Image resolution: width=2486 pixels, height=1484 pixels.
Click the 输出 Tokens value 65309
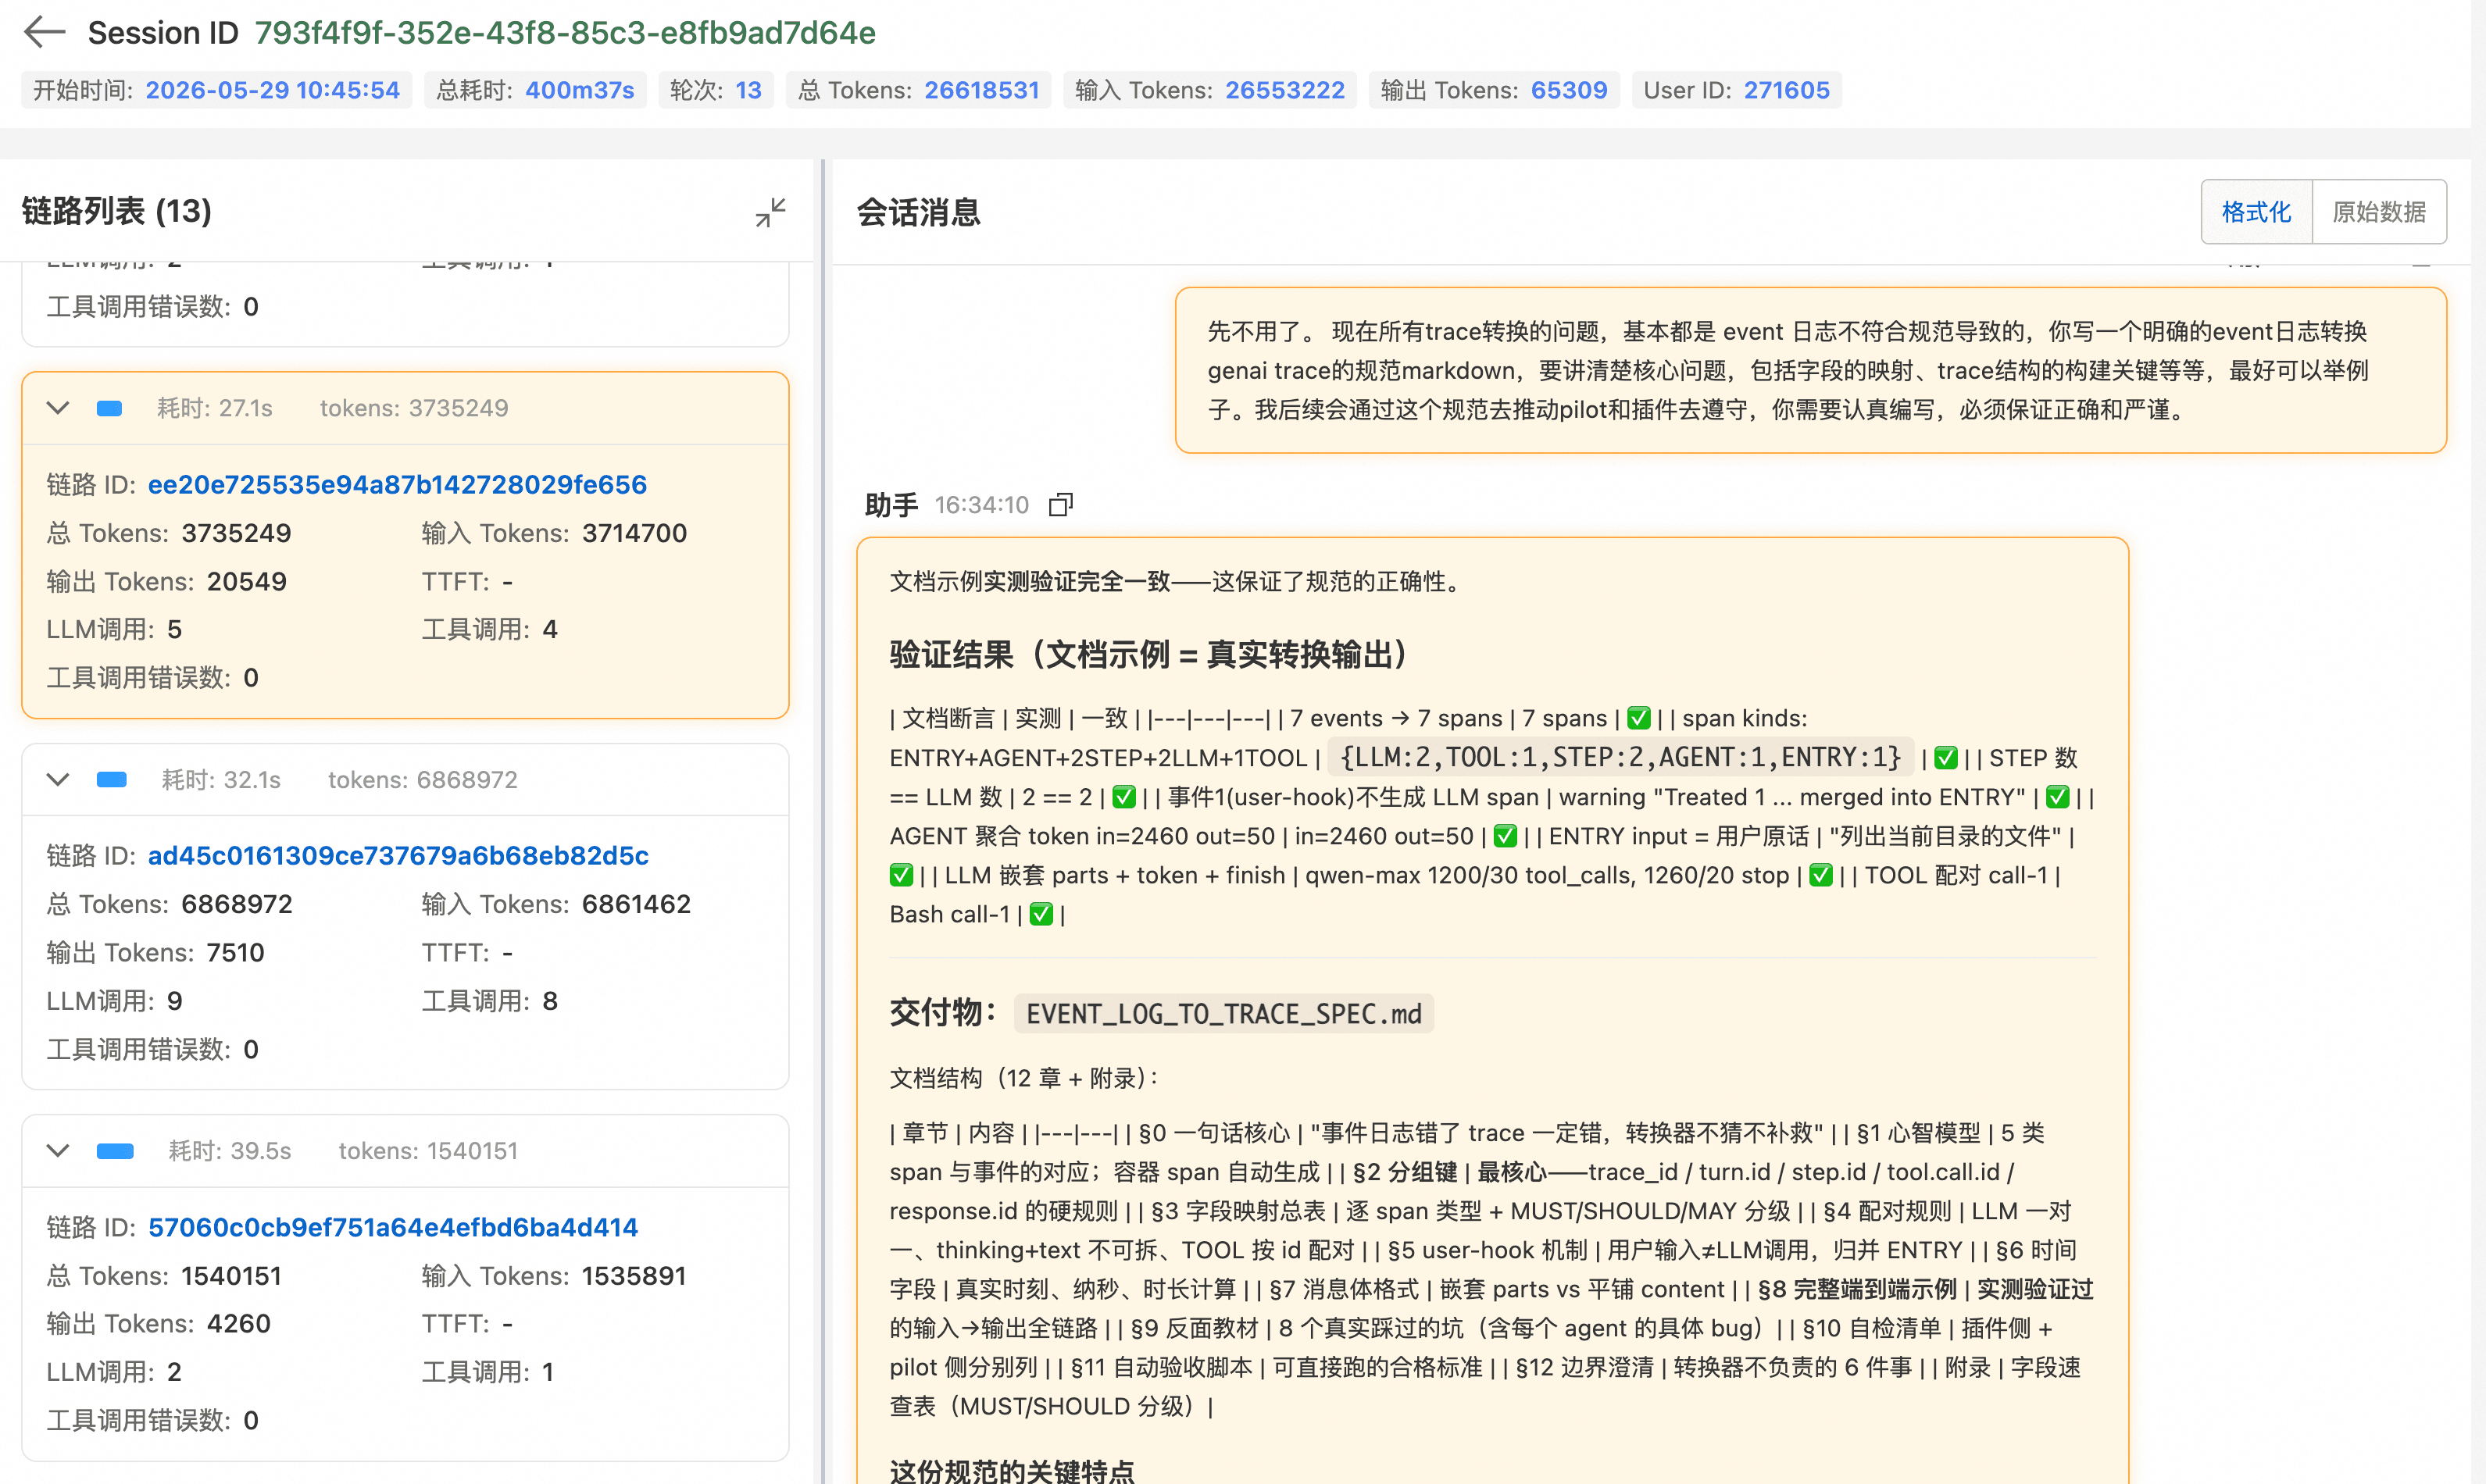pos(1569,90)
